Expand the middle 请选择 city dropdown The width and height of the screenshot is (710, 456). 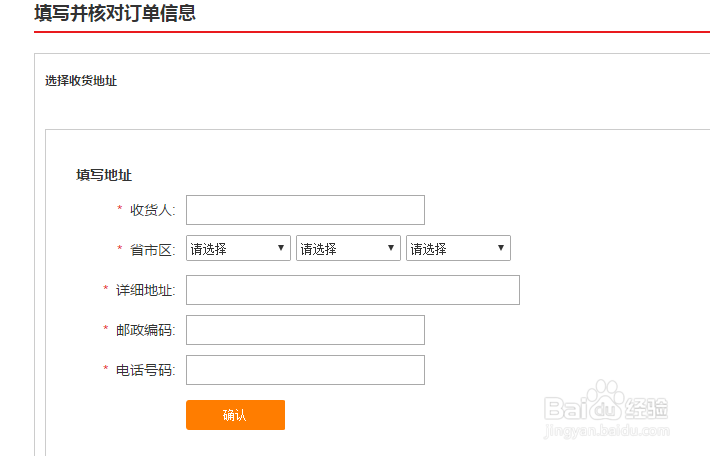tap(348, 249)
